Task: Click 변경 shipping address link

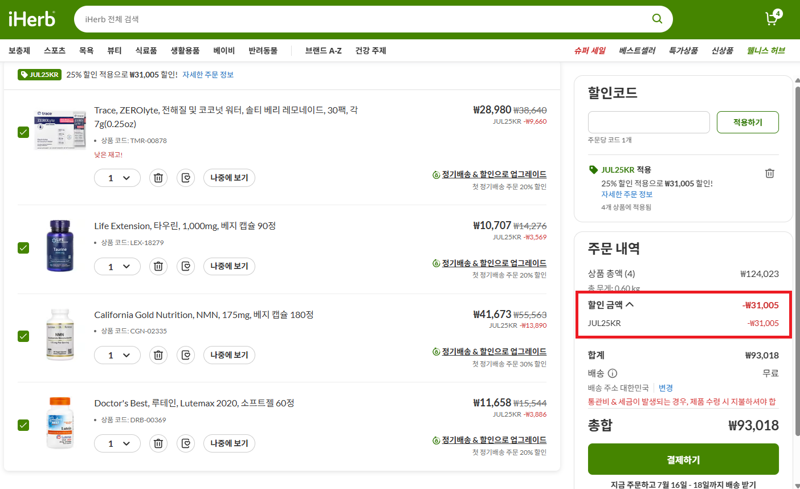Action: coord(665,388)
